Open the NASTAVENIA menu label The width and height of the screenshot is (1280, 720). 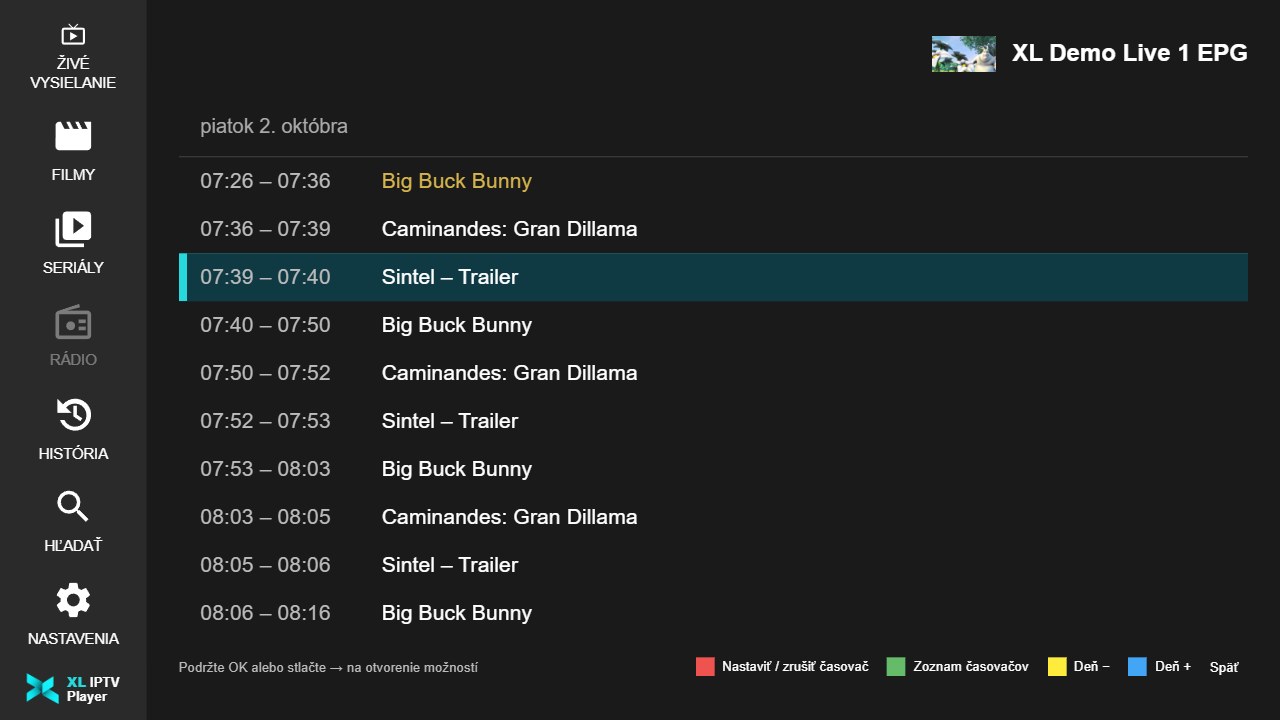tap(73, 639)
